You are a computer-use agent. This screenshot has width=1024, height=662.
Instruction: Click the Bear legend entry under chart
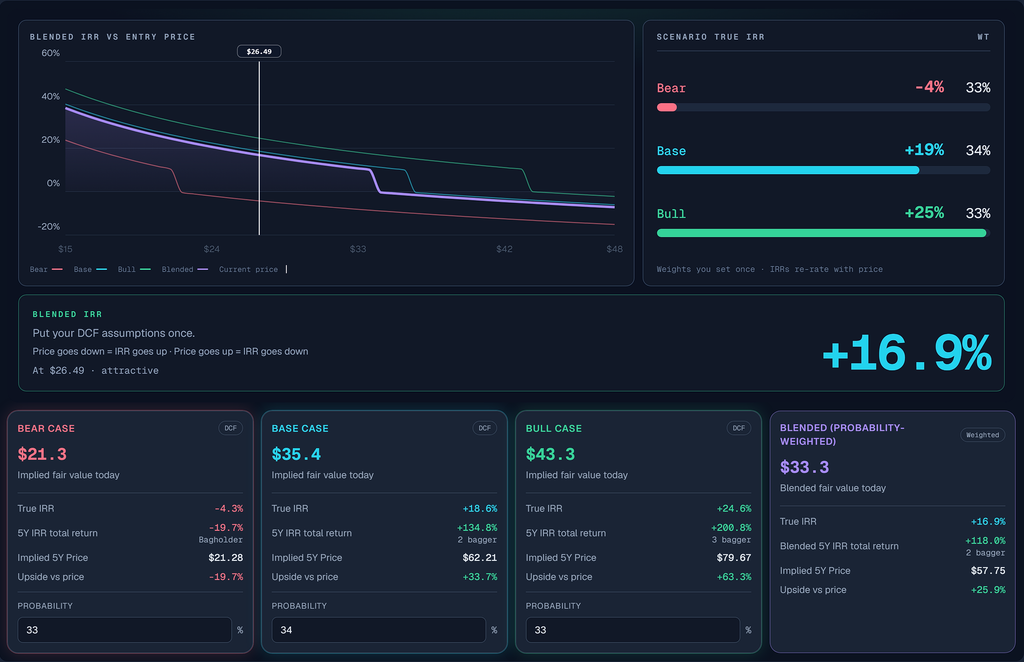[x=46, y=269]
